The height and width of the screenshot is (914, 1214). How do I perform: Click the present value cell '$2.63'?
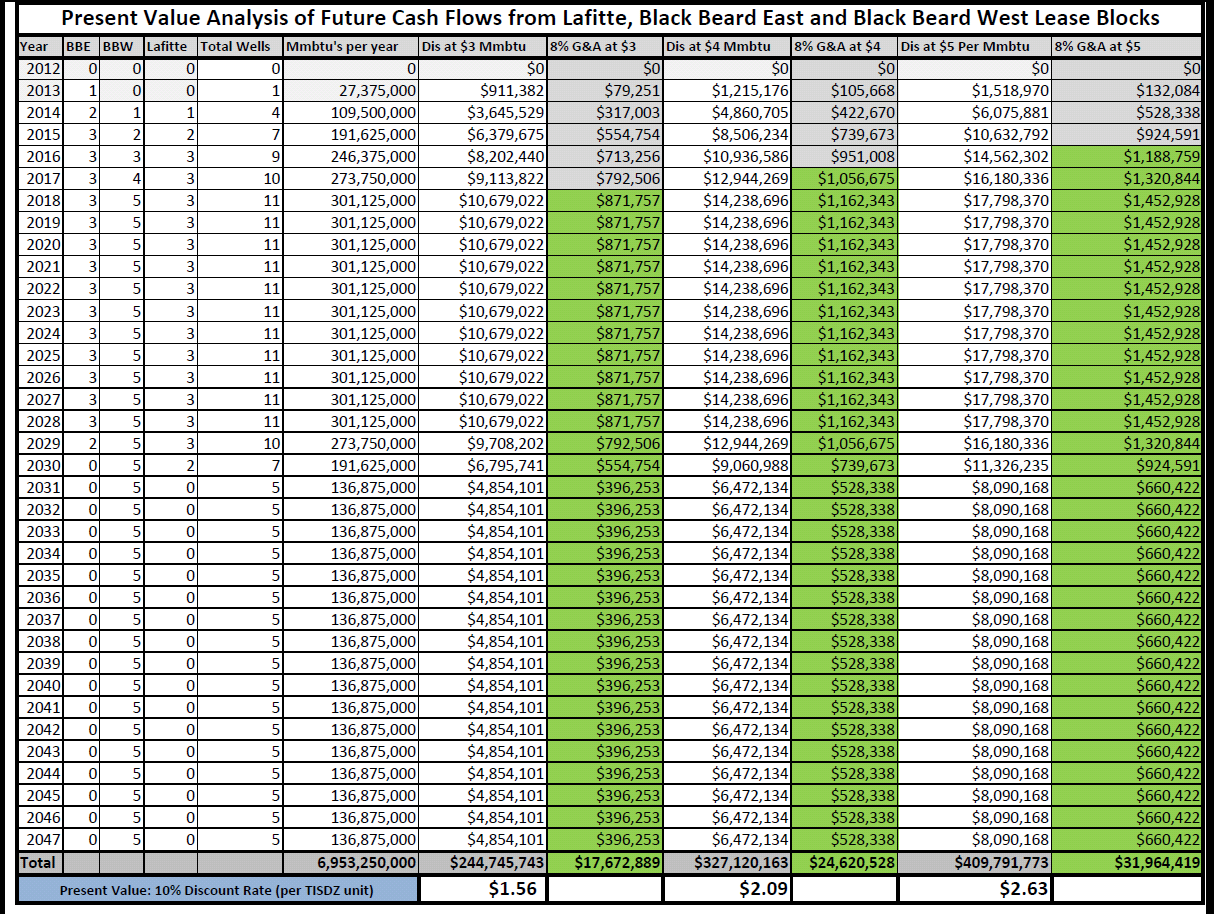[x=975, y=889]
